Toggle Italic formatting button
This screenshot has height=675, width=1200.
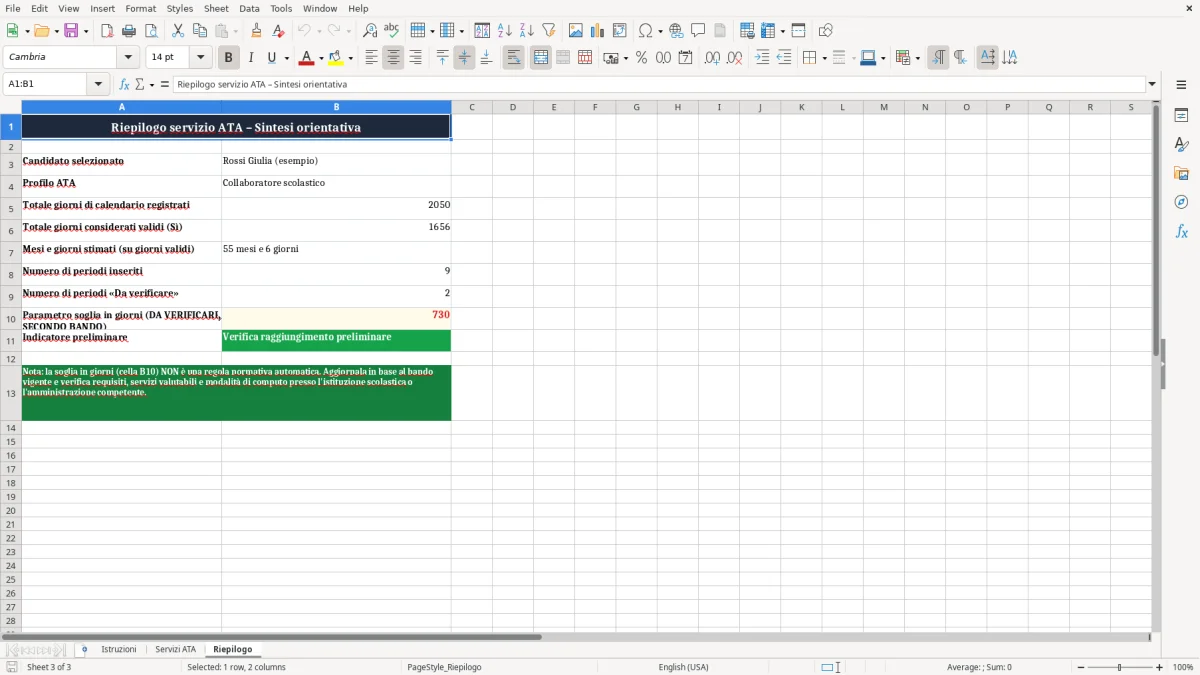[x=251, y=58]
